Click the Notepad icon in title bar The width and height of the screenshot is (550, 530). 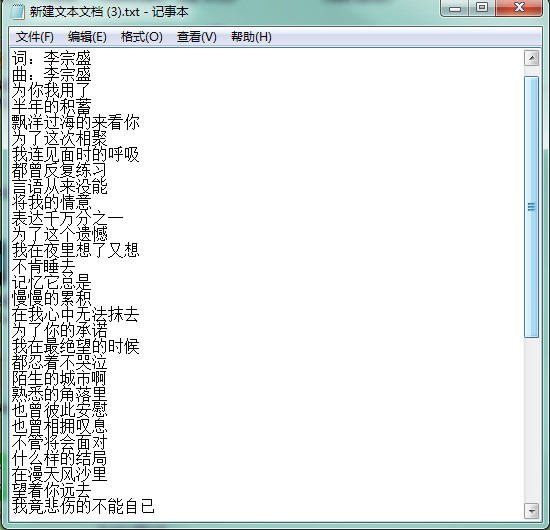17,12
